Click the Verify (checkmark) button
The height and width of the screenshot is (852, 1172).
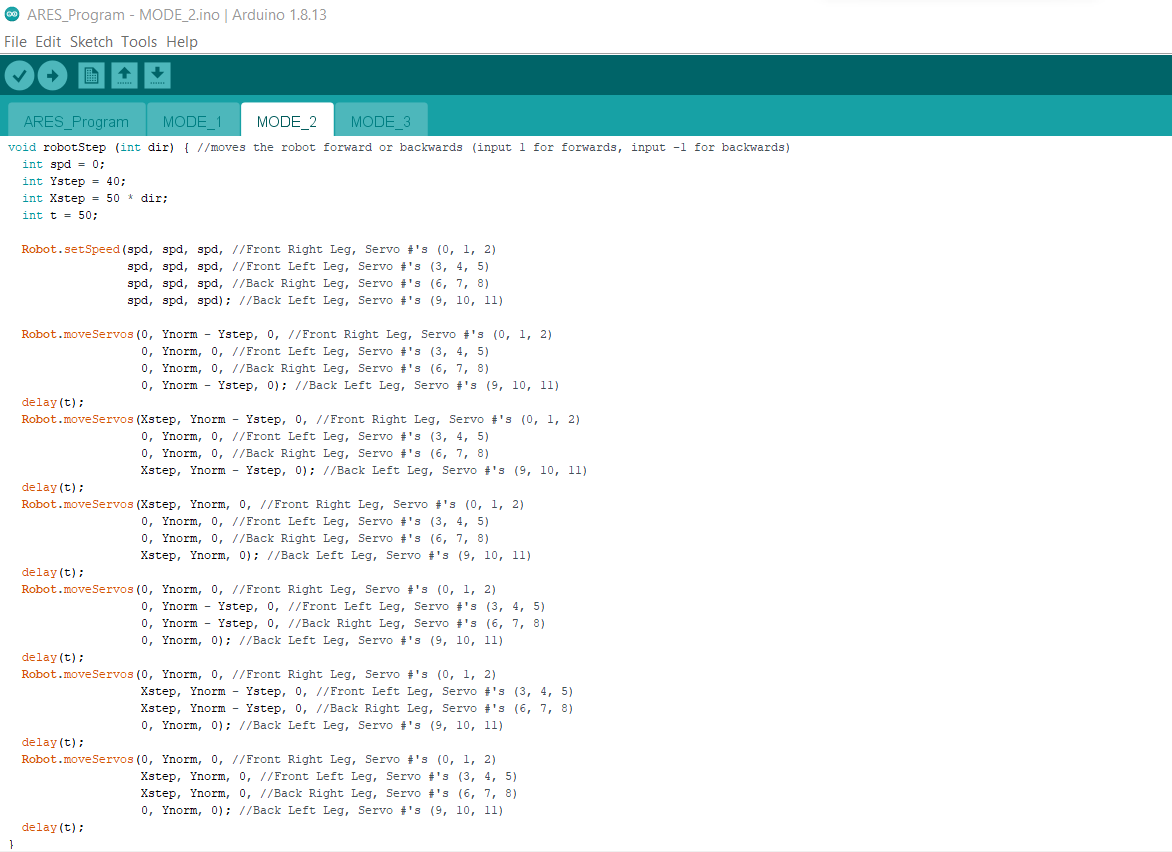[x=19, y=75]
